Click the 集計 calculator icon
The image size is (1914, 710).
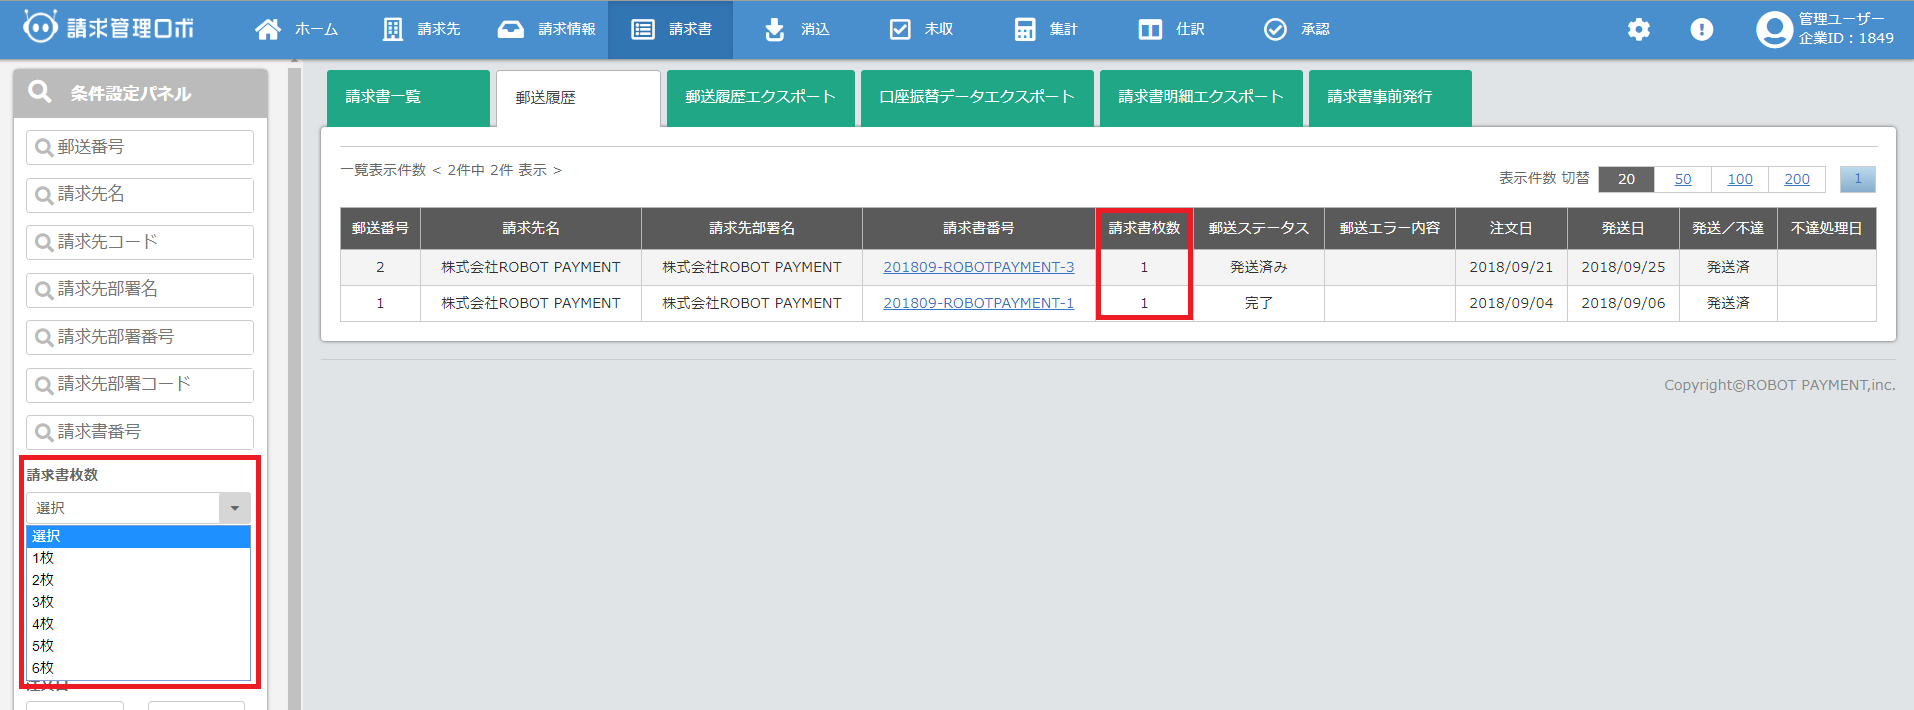point(1025,30)
